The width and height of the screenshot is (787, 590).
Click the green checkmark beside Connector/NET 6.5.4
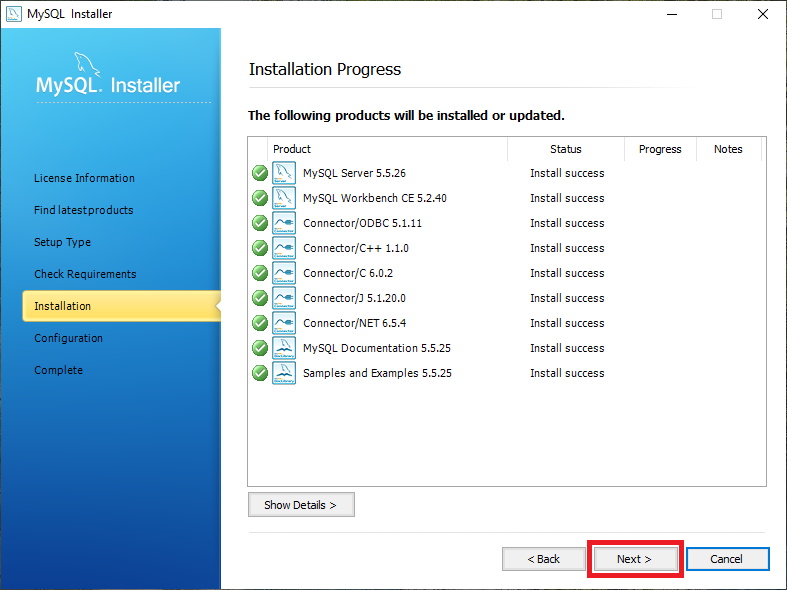pos(259,323)
